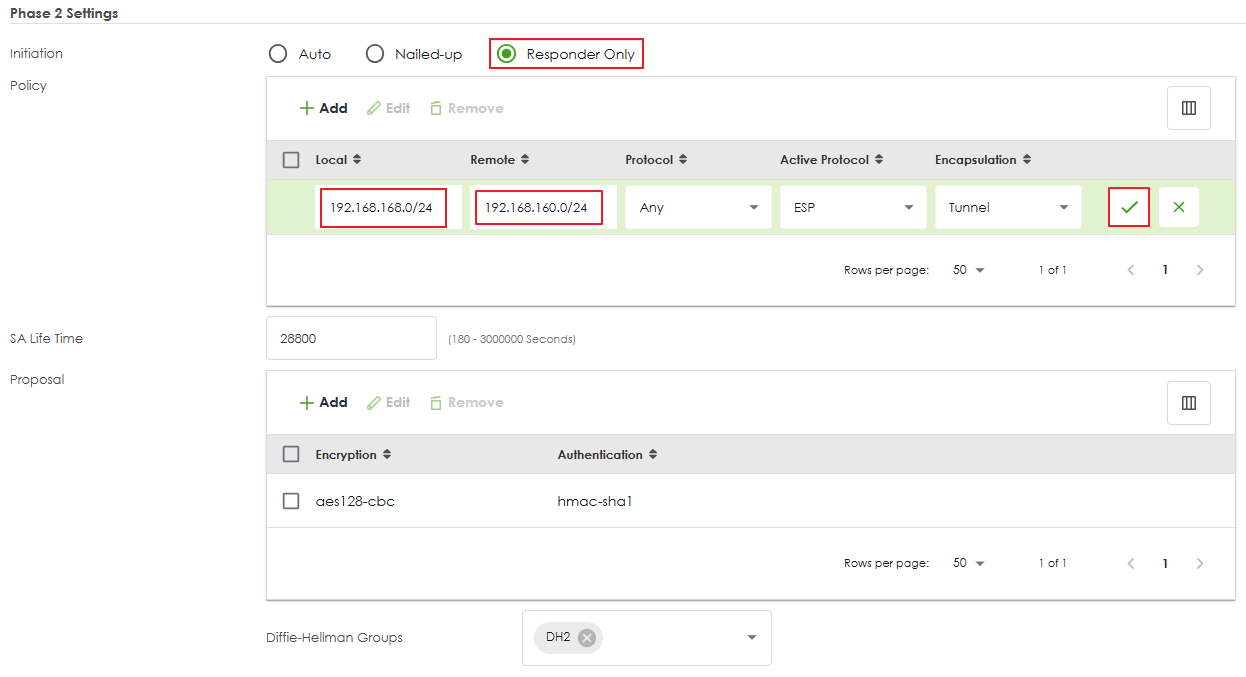Screen dimensions: 1246x677
Task: Expand Active Protocol dropdown showing ESP
Action: click(853, 207)
